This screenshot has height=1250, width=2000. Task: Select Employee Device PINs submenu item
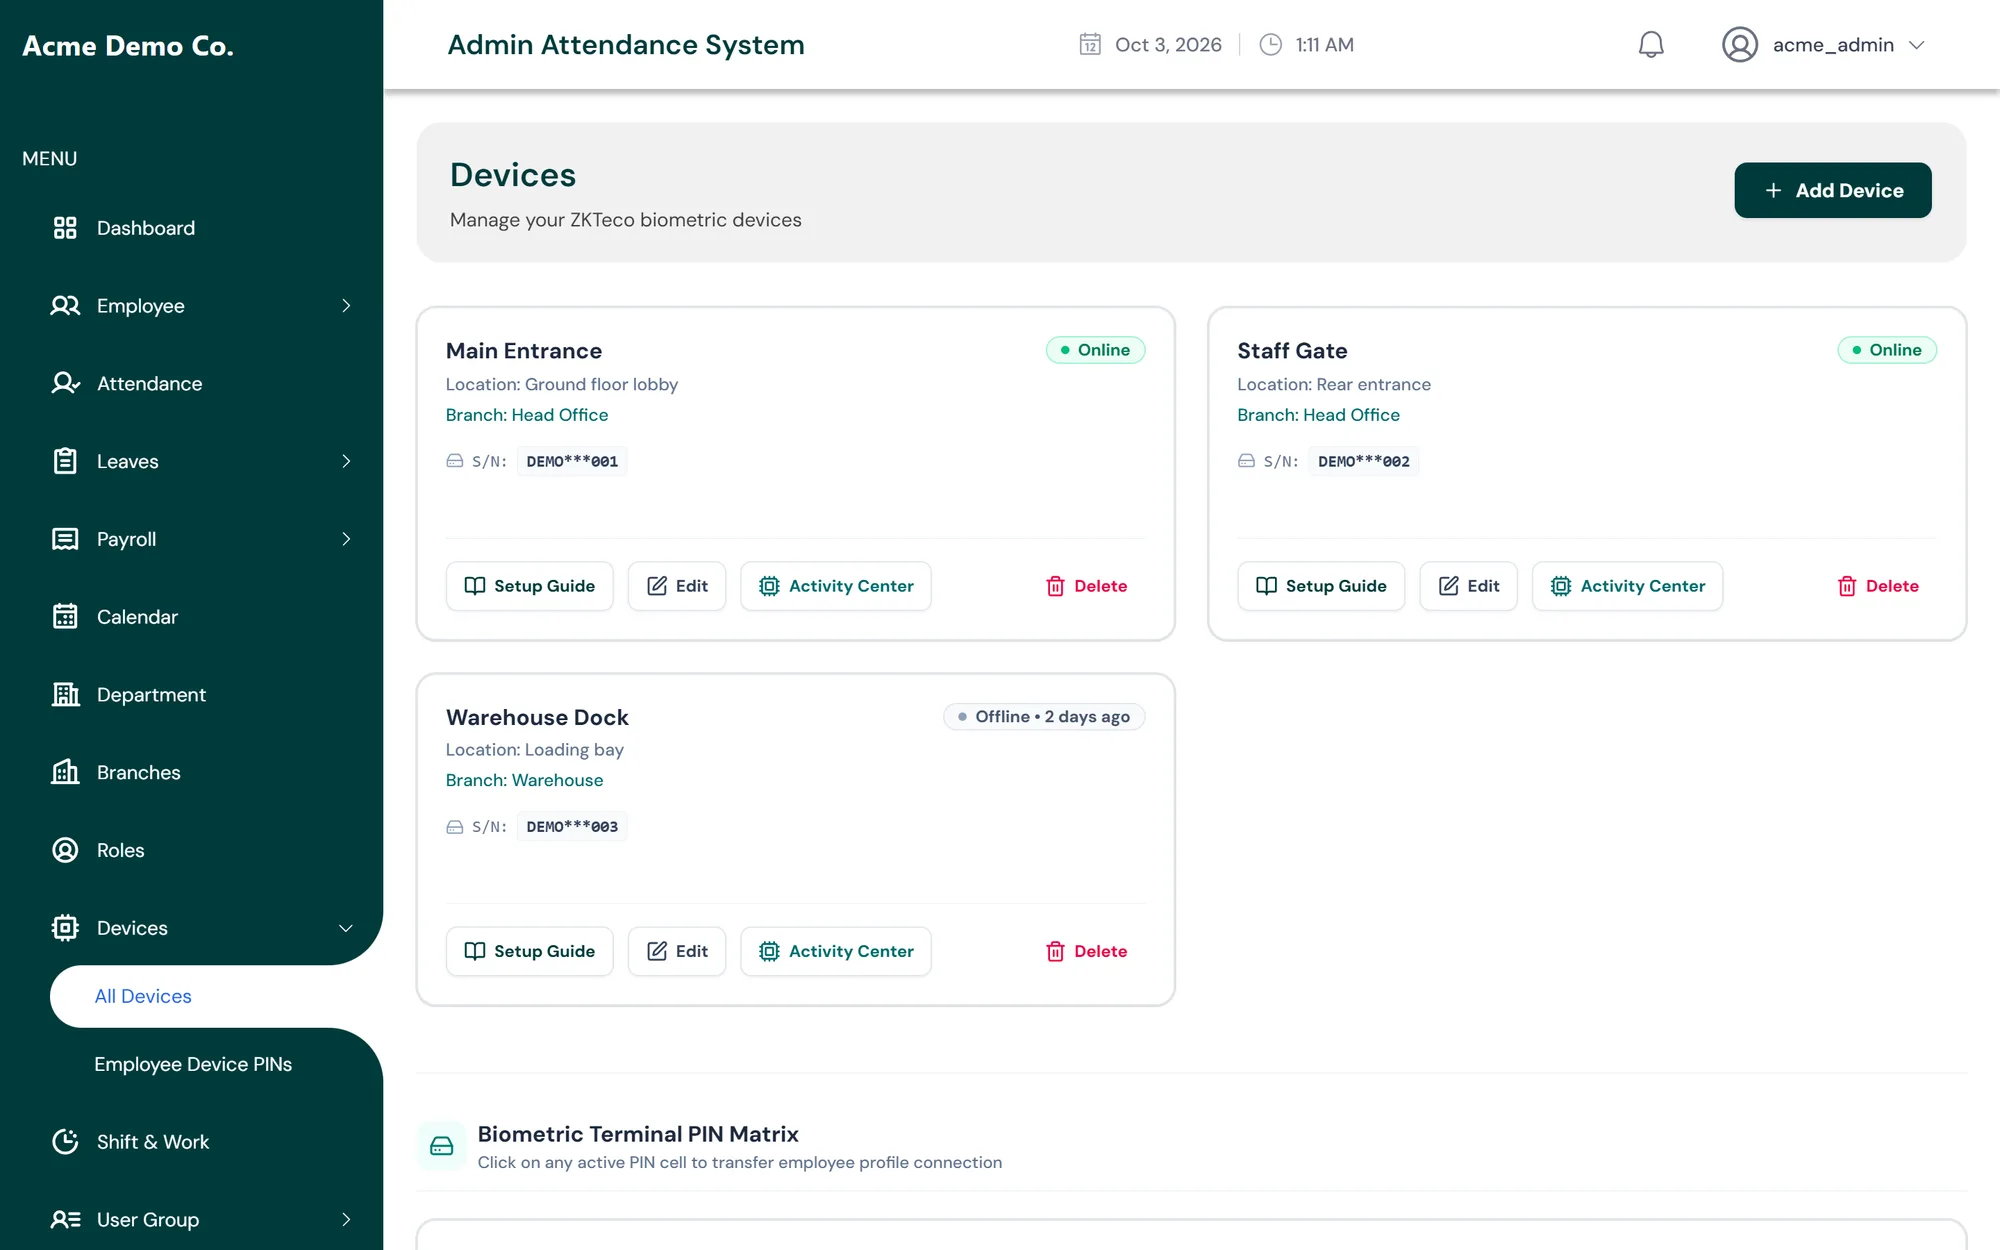point(193,1064)
